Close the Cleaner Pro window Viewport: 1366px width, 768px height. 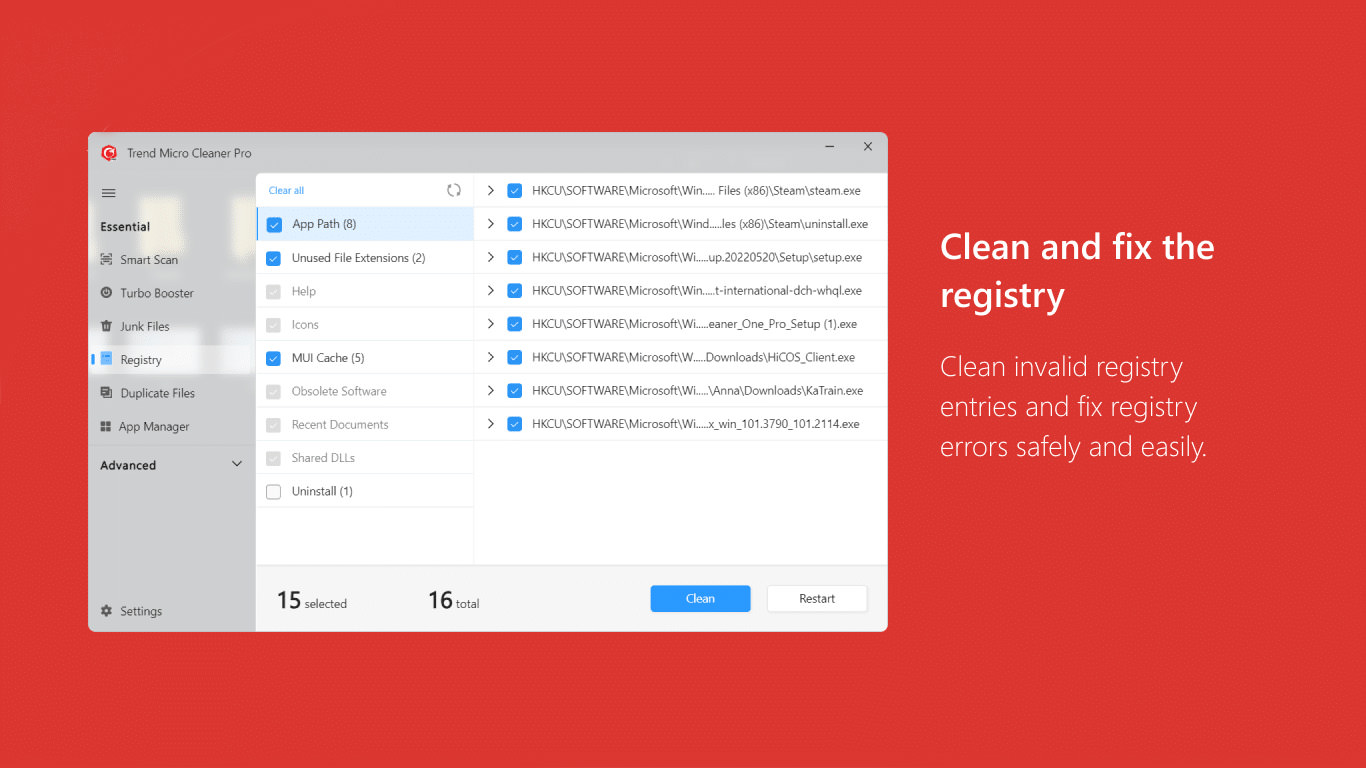868,147
